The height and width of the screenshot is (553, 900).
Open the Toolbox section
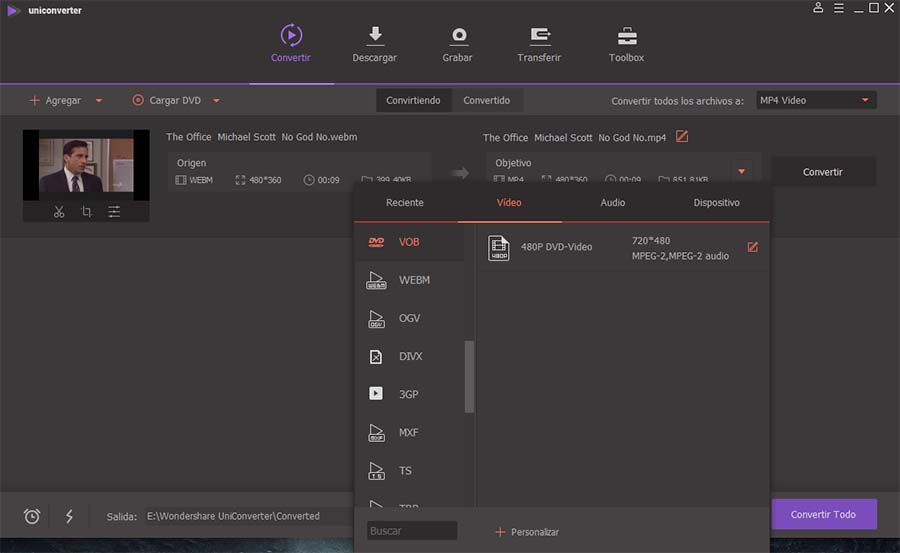click(x=626, y=44)
